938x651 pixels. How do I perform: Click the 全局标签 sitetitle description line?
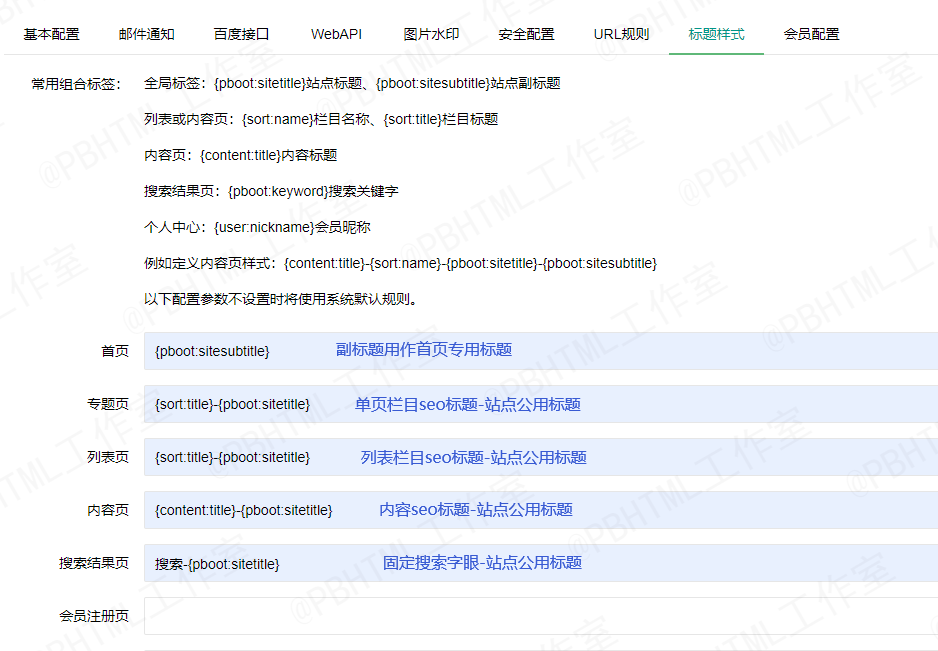coord(352,83)
